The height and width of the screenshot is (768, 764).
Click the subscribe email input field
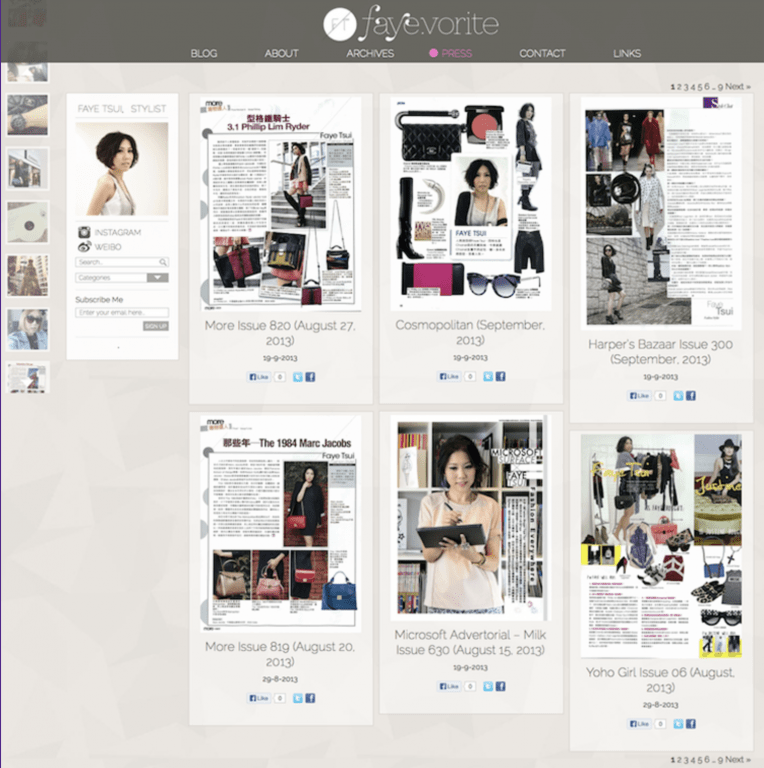(x=122, y=312)
